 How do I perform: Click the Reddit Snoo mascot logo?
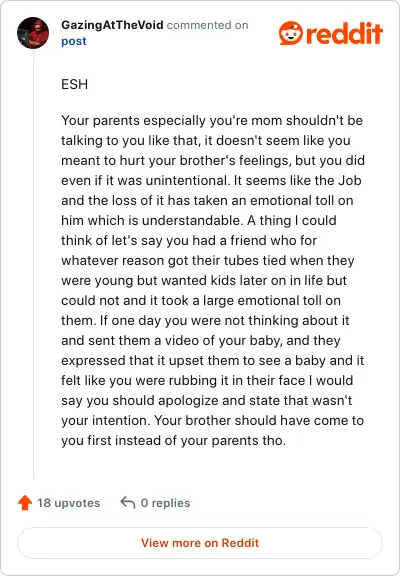pos(291,33)
